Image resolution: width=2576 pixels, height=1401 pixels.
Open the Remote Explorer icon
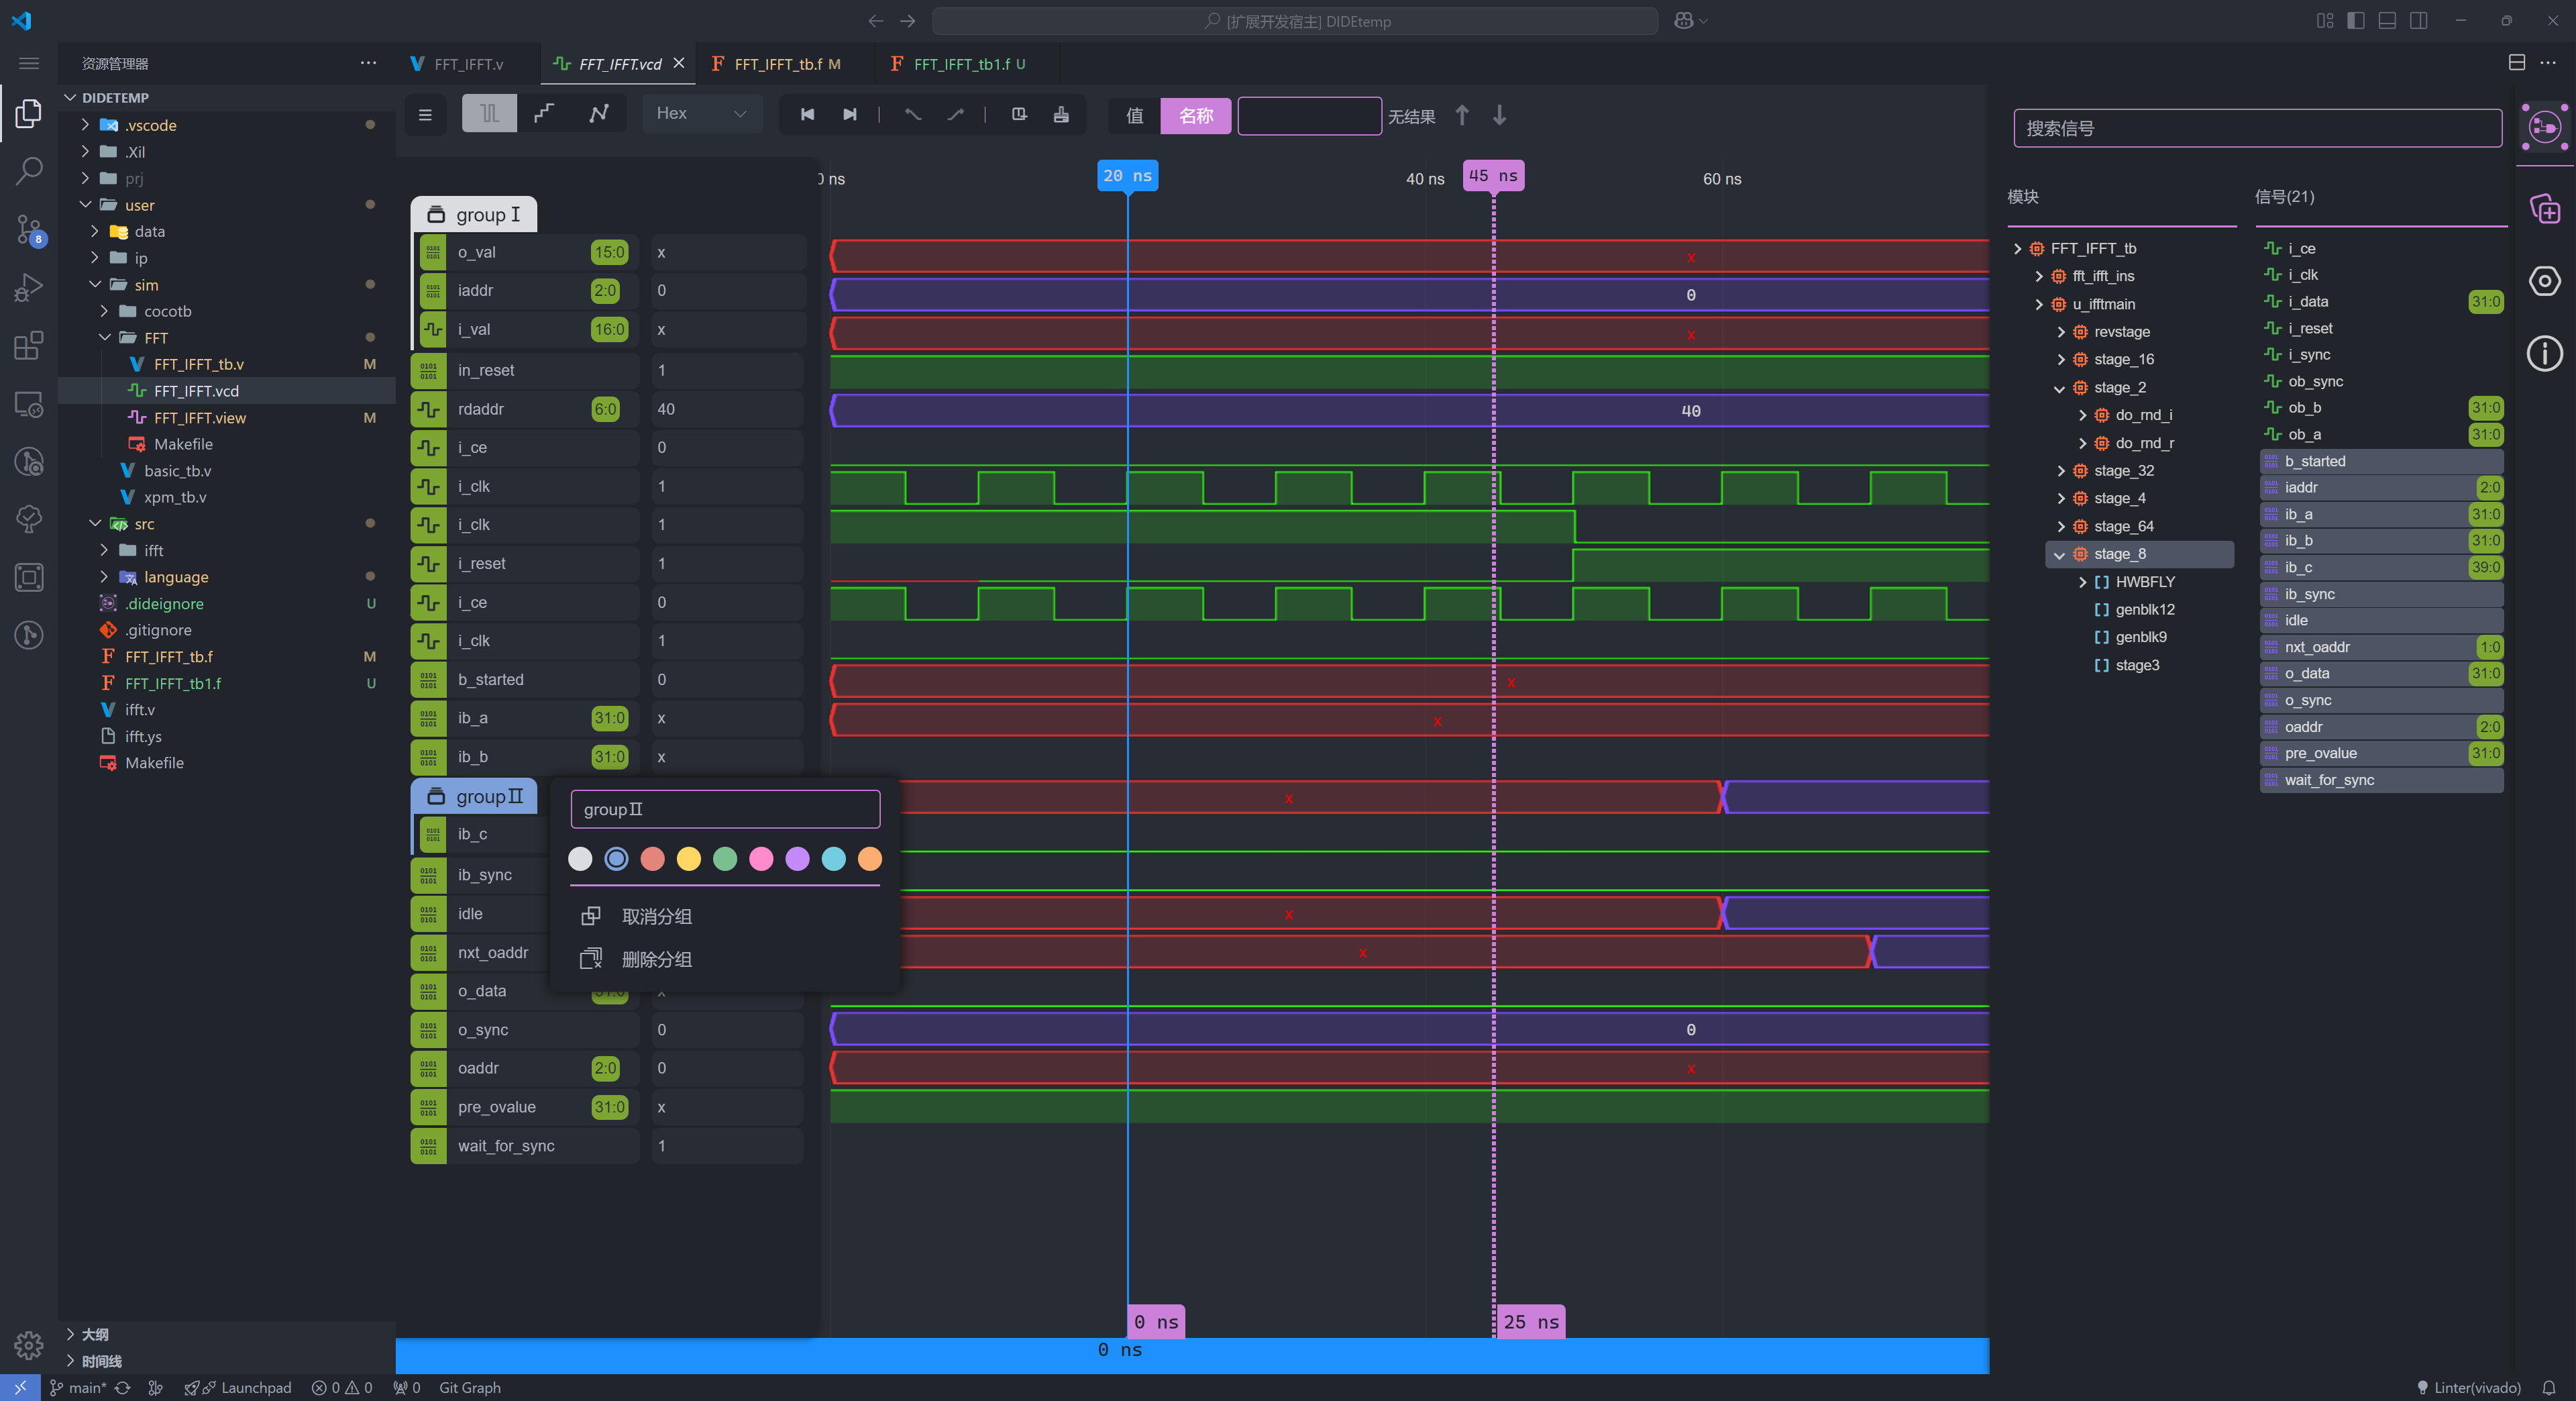(29, 404)
